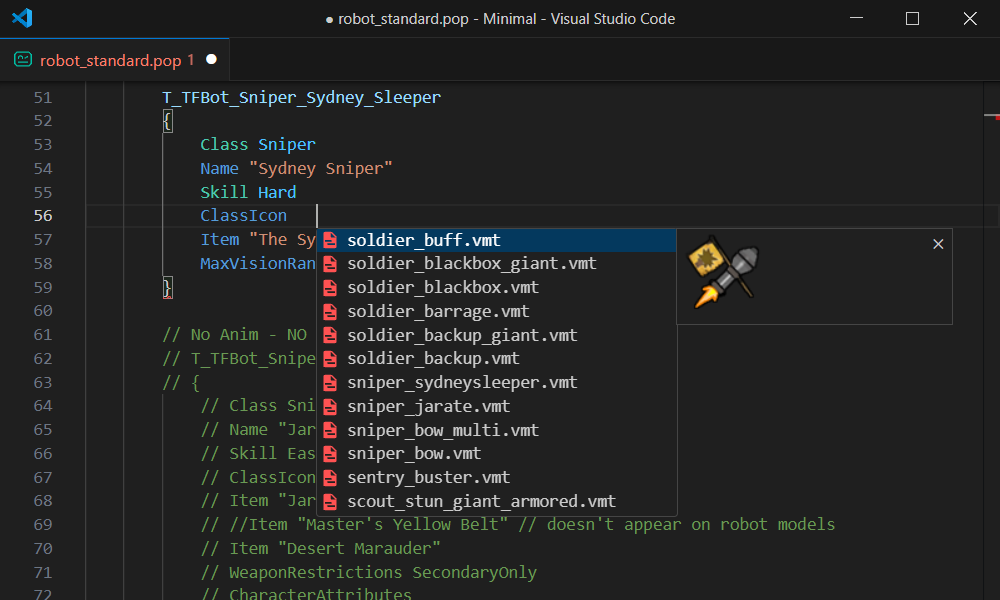Click file icon beside soldier_buff.vmt
Screen dimensions: 1000x600
(330, 240)
